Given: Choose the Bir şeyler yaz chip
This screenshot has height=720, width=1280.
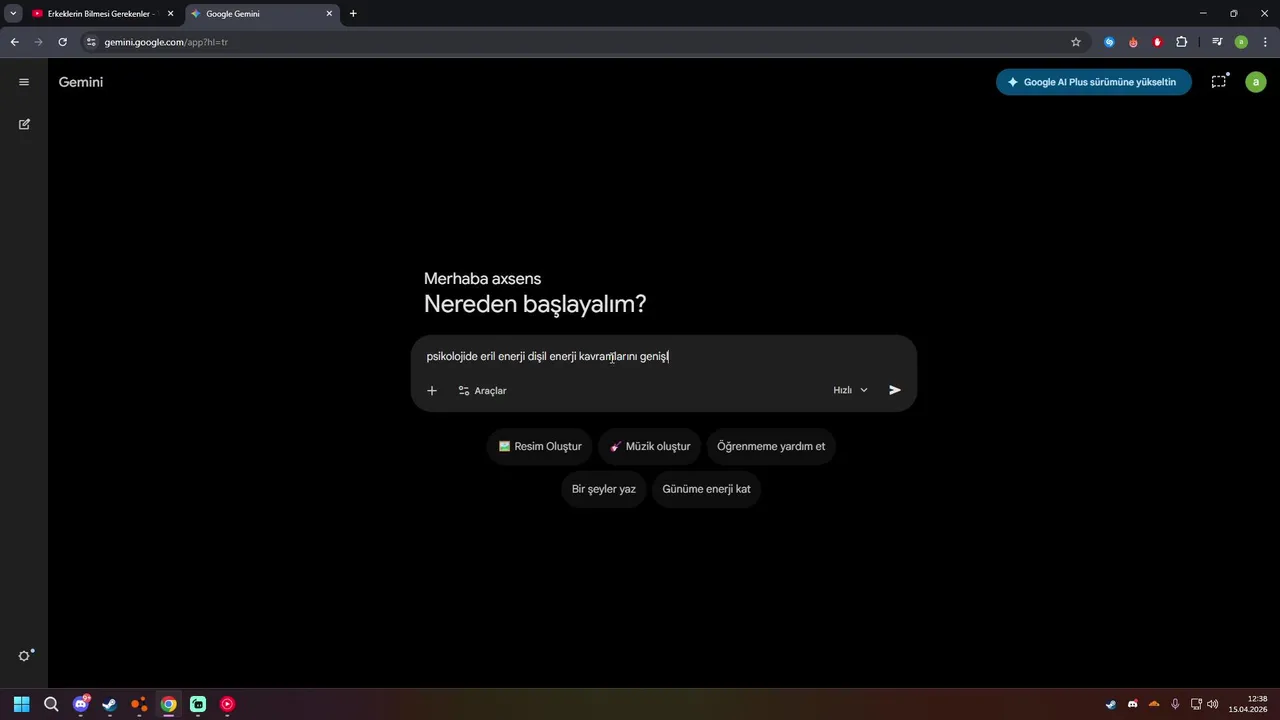Looking at the screenshot, I should 604,489.
